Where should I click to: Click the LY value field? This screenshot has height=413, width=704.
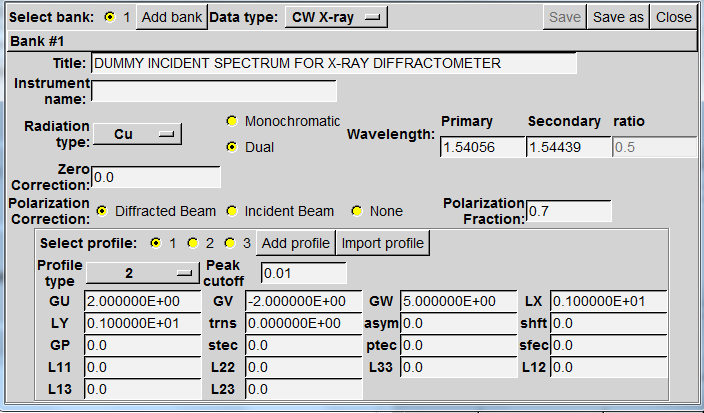tap(143, 323)
